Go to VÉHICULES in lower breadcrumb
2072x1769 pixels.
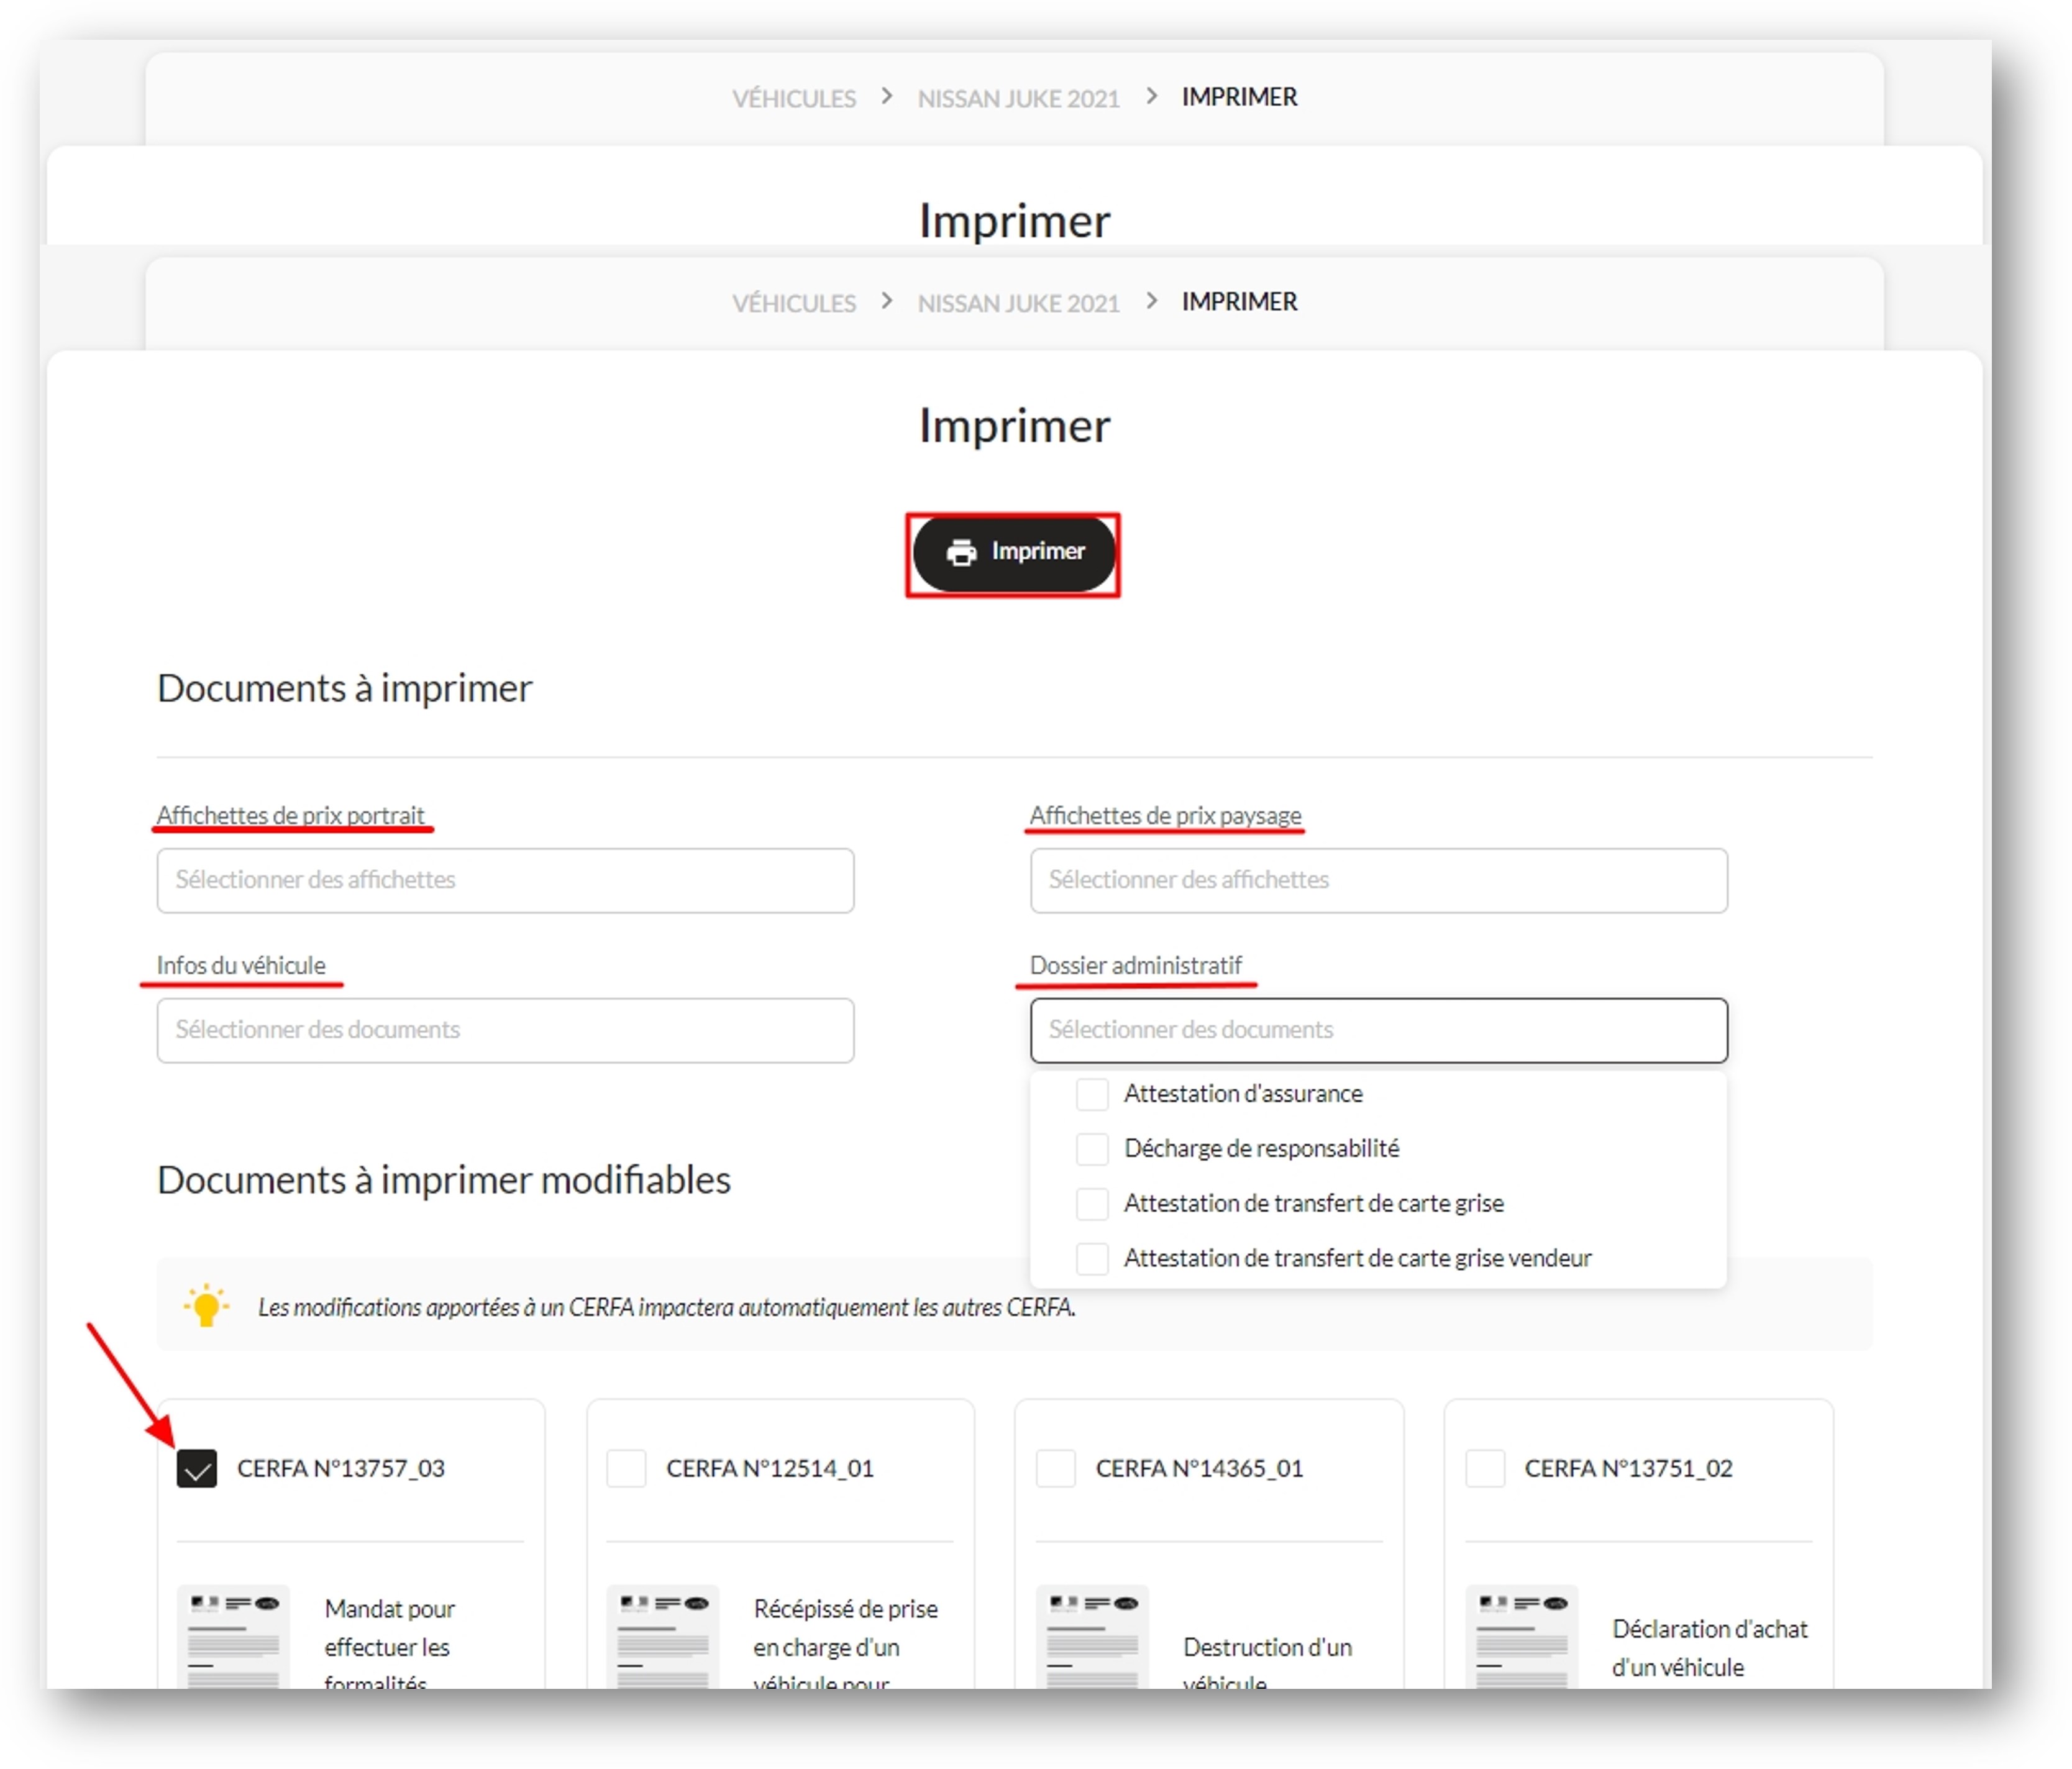click(794, 303)
